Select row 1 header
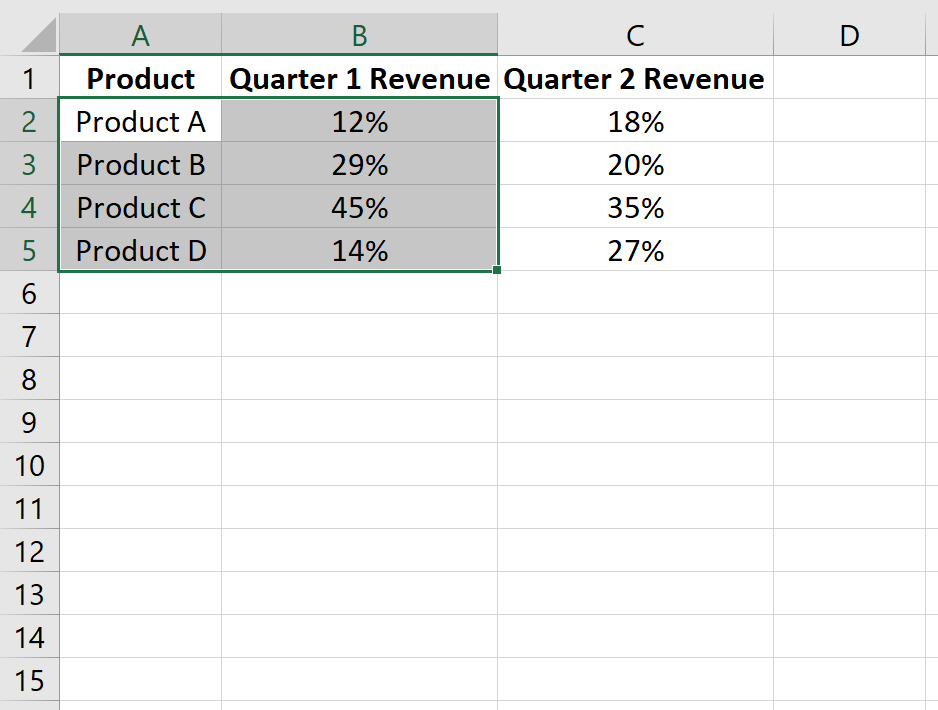This screenshot has width=938, height=710. coord(29,78)
